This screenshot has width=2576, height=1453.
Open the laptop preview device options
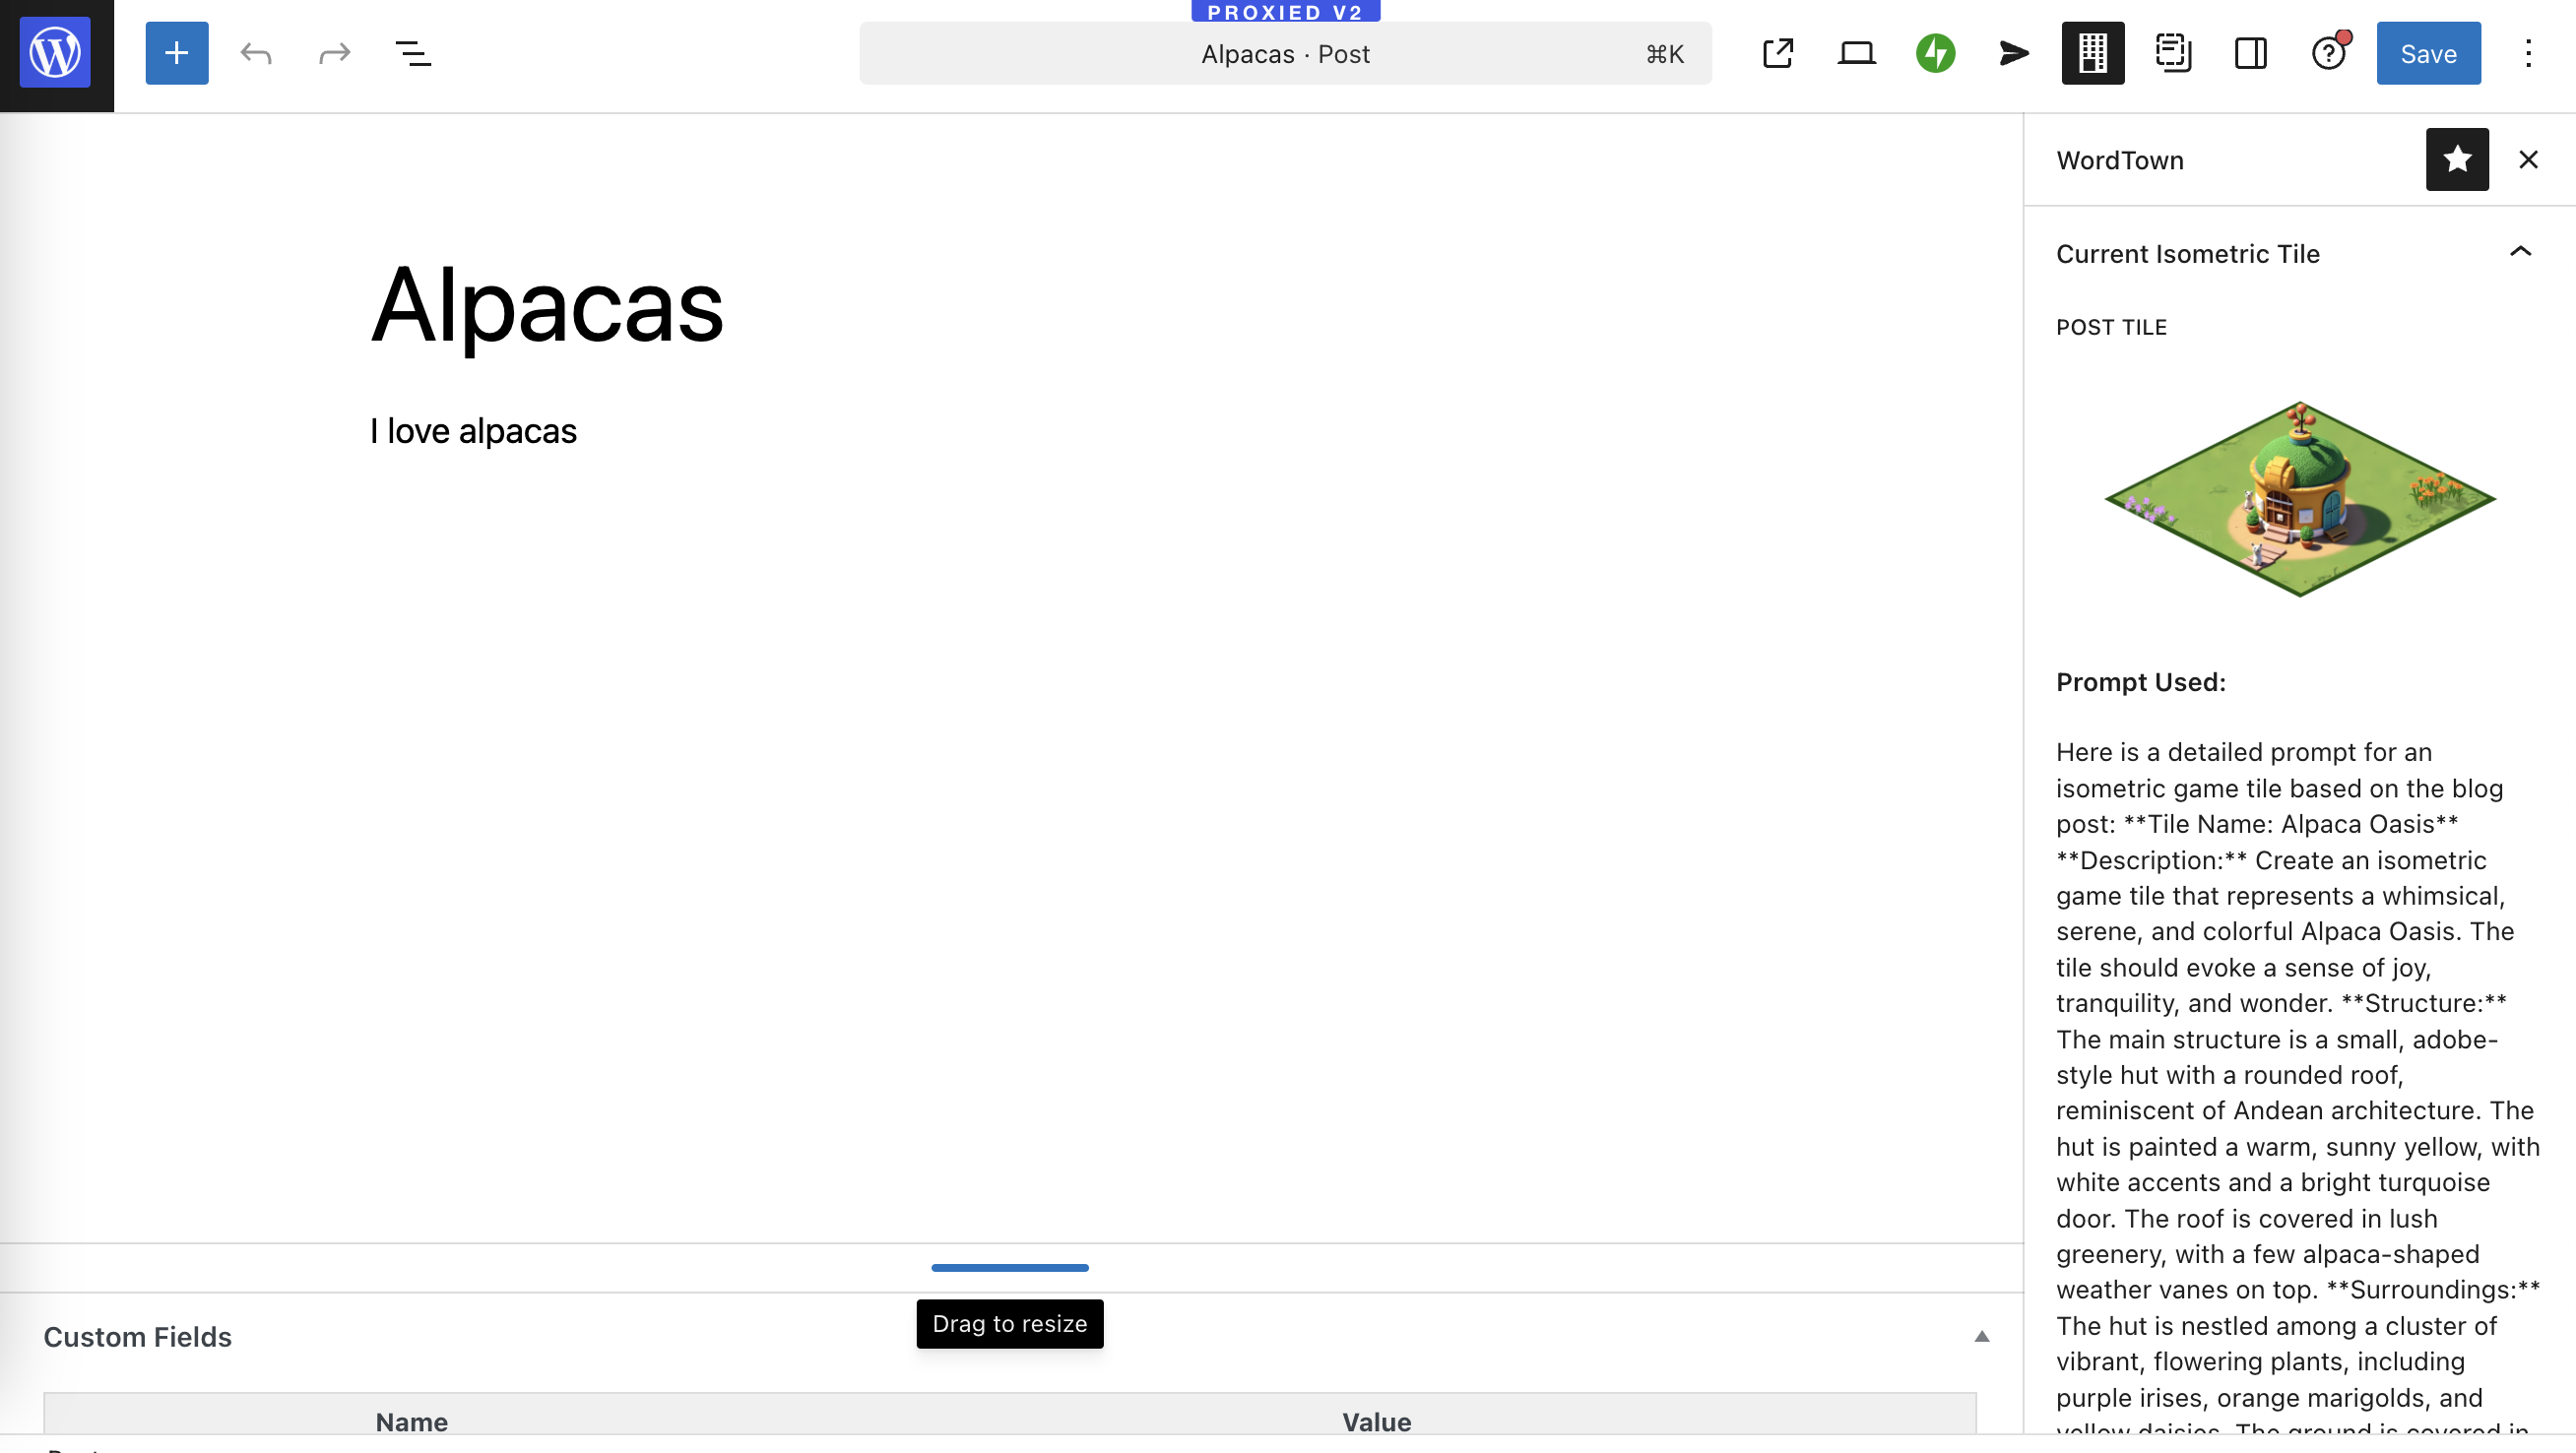tap(1856, 54)
